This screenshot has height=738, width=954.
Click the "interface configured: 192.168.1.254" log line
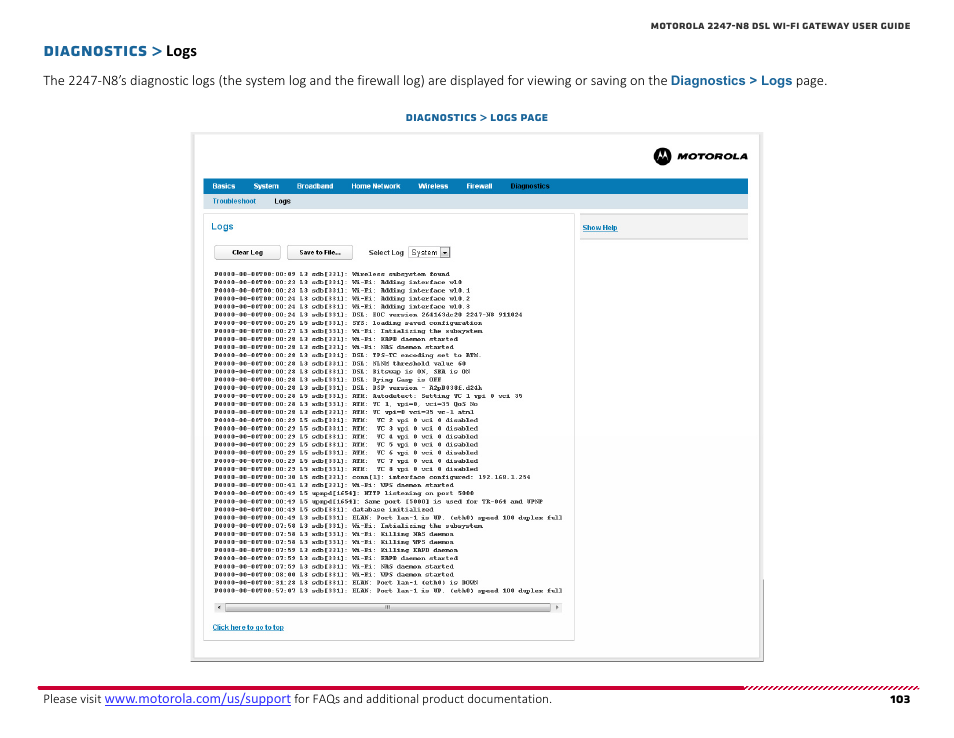[x=372, y=477]
